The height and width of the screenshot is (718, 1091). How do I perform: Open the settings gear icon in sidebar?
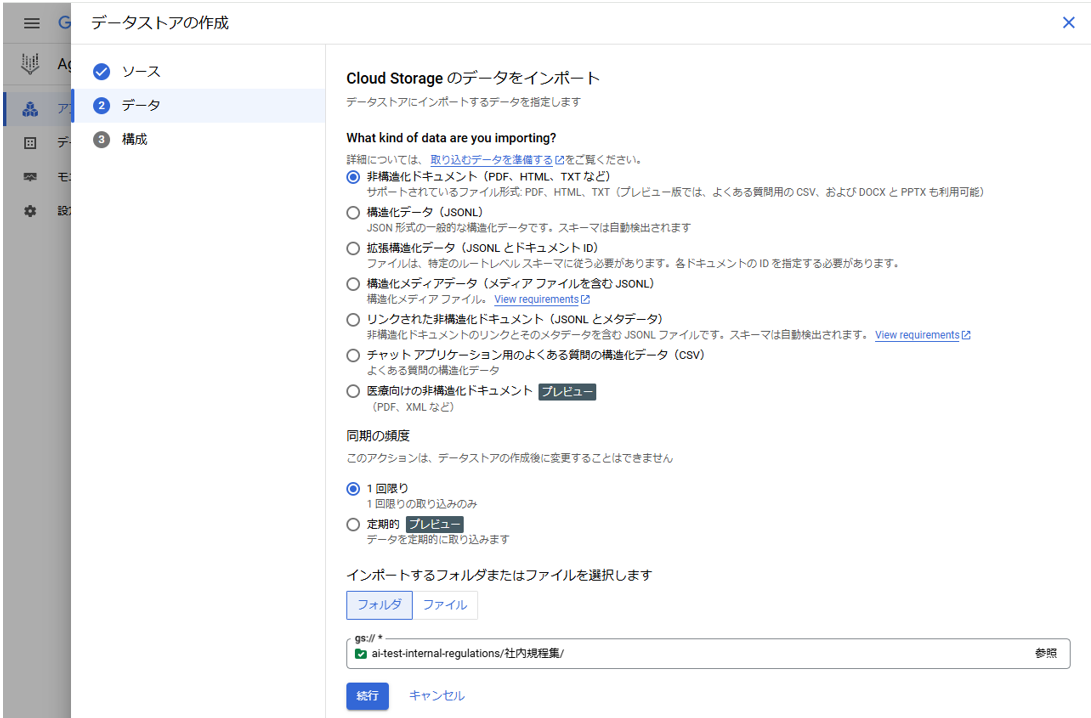click(x=30, y=211)
